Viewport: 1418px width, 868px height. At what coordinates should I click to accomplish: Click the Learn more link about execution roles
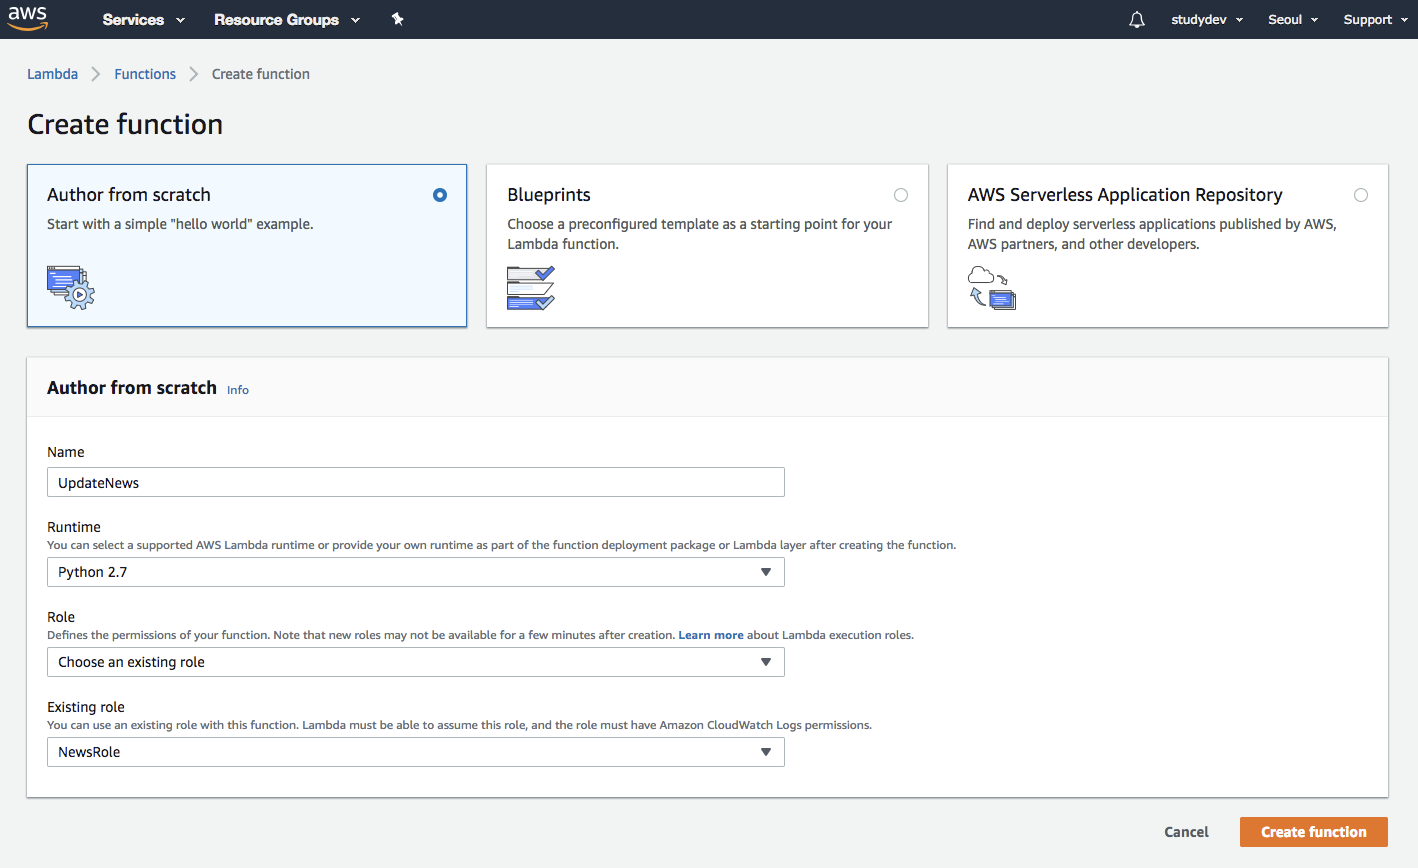pyautogui.click(x=711, y=635)
